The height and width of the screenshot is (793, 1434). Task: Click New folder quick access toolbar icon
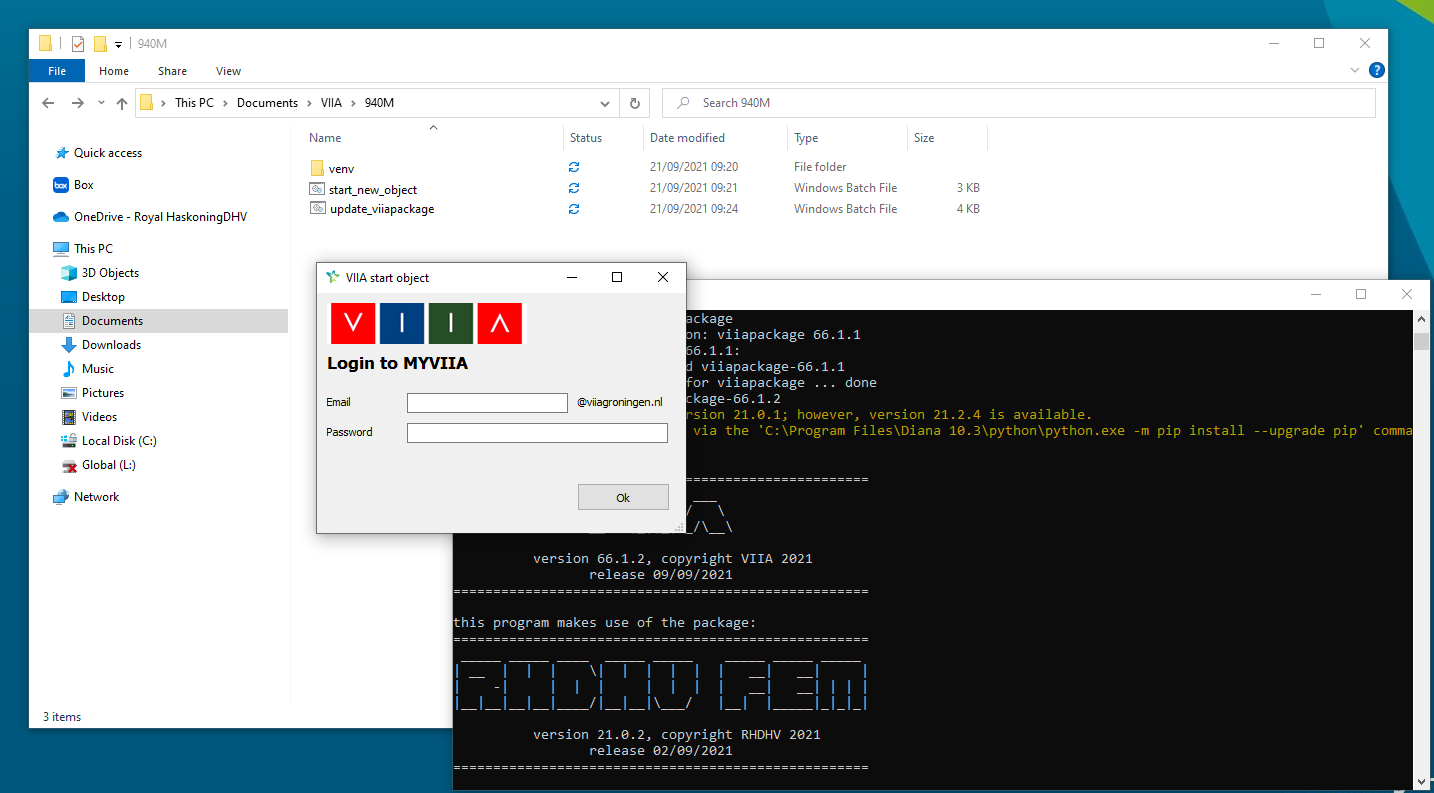pos(100,43)
